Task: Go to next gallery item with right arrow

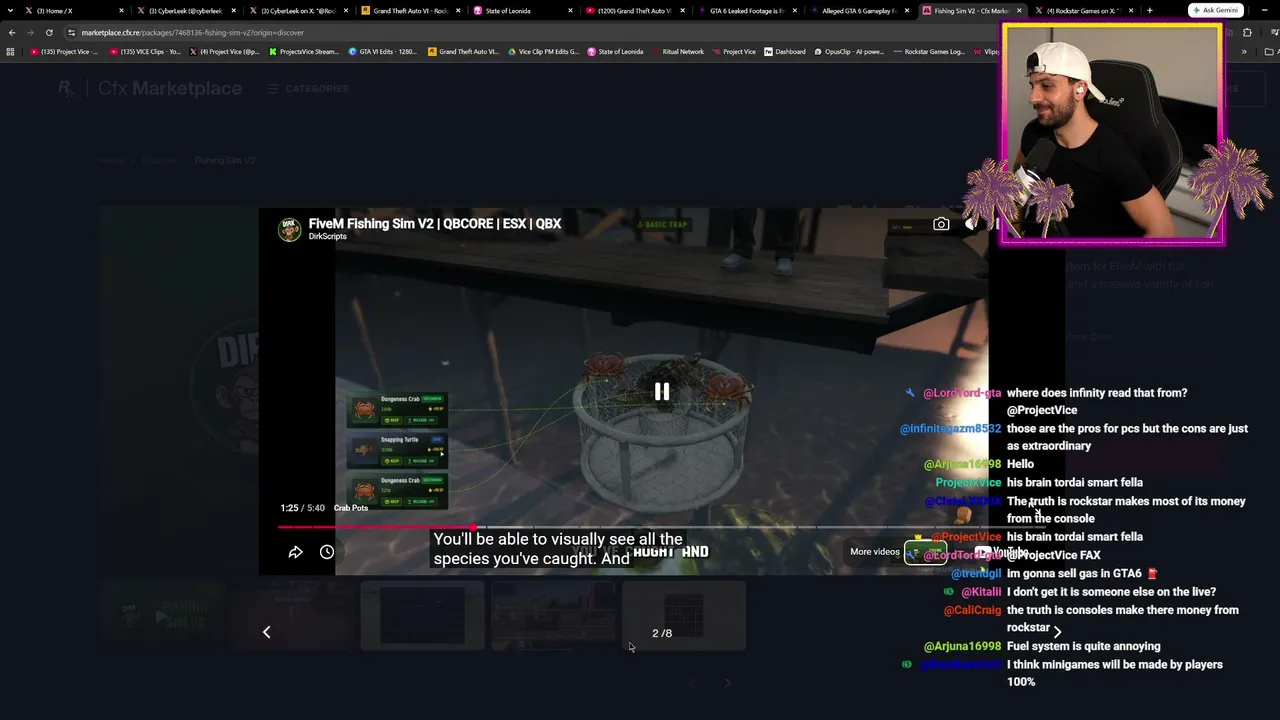Action: [x=1057, y=632]
